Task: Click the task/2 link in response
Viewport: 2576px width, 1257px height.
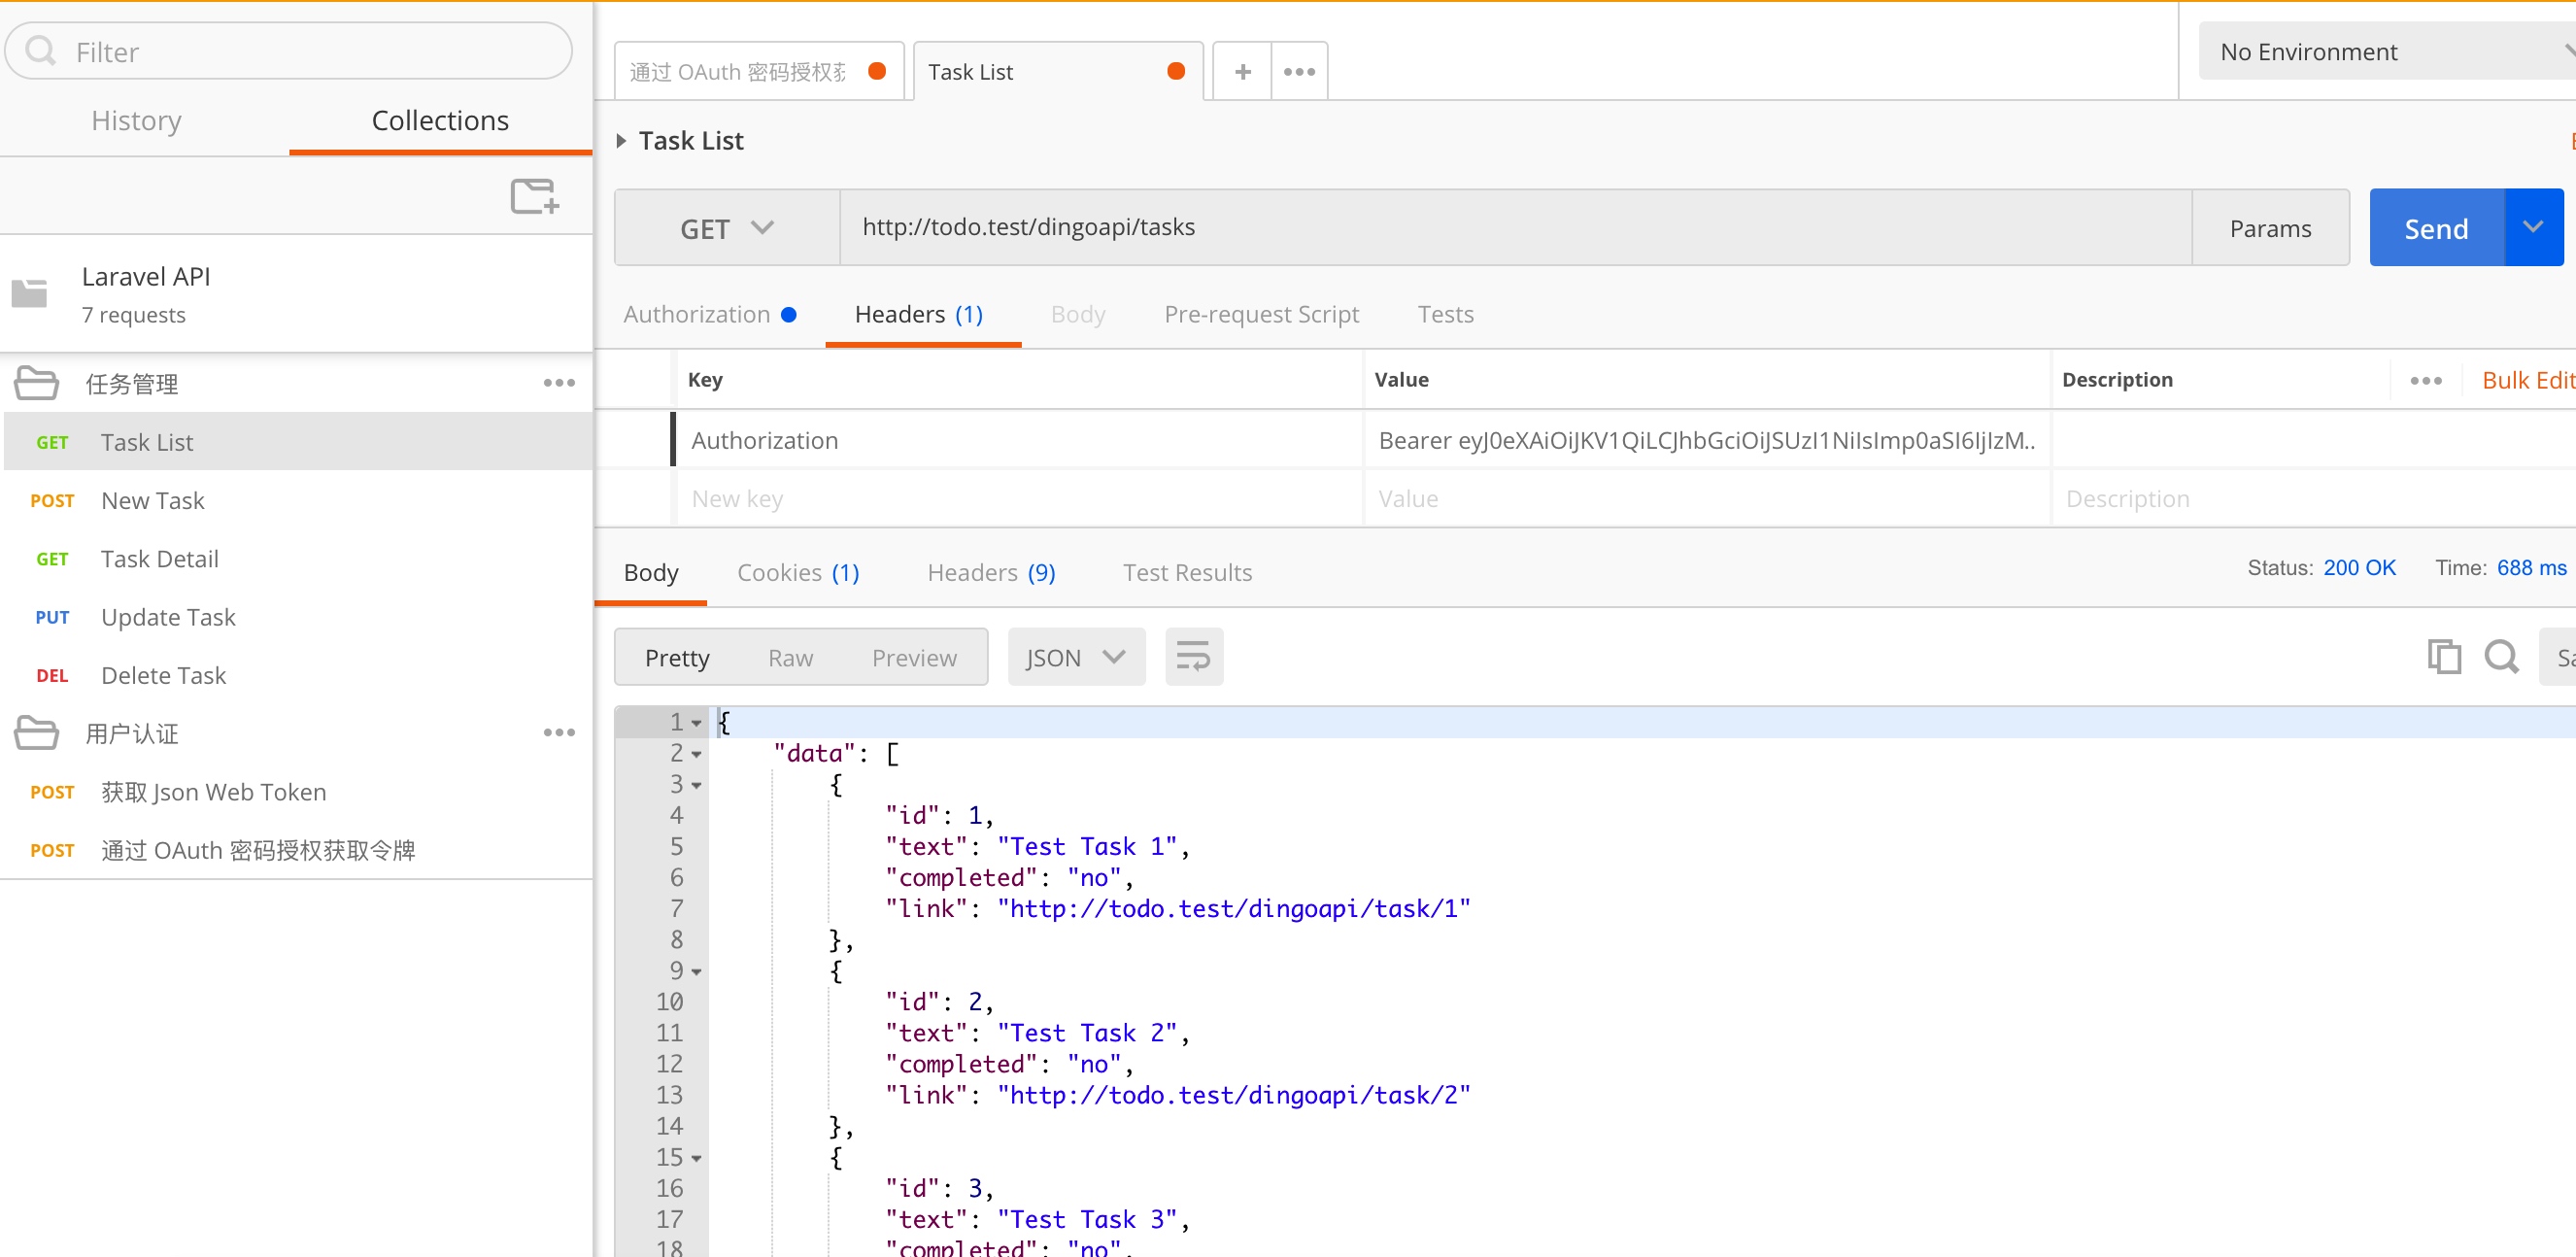Action: point(1233,1095)
